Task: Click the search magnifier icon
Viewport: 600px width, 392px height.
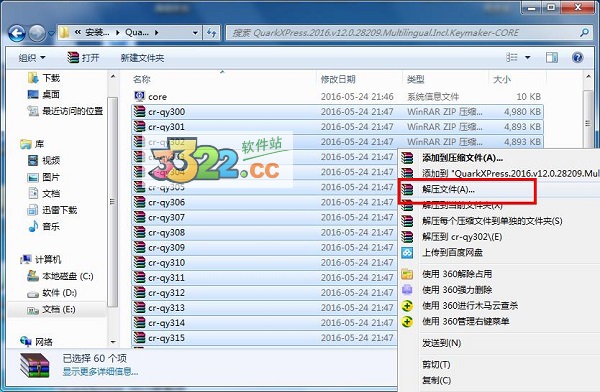Action: click(584, 33)
